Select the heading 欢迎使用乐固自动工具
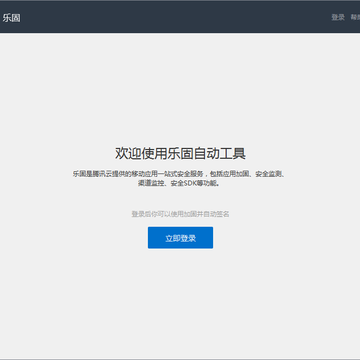The image size is (360, 360). 180,153
